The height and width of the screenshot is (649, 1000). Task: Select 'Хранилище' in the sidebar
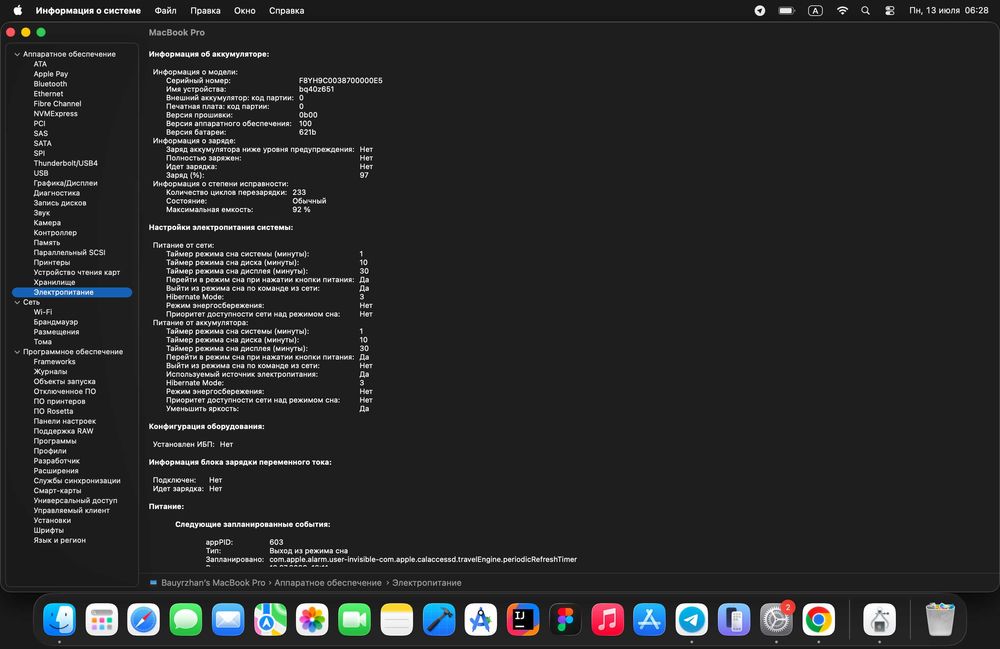pyautogui.click(x=54, y=282)
